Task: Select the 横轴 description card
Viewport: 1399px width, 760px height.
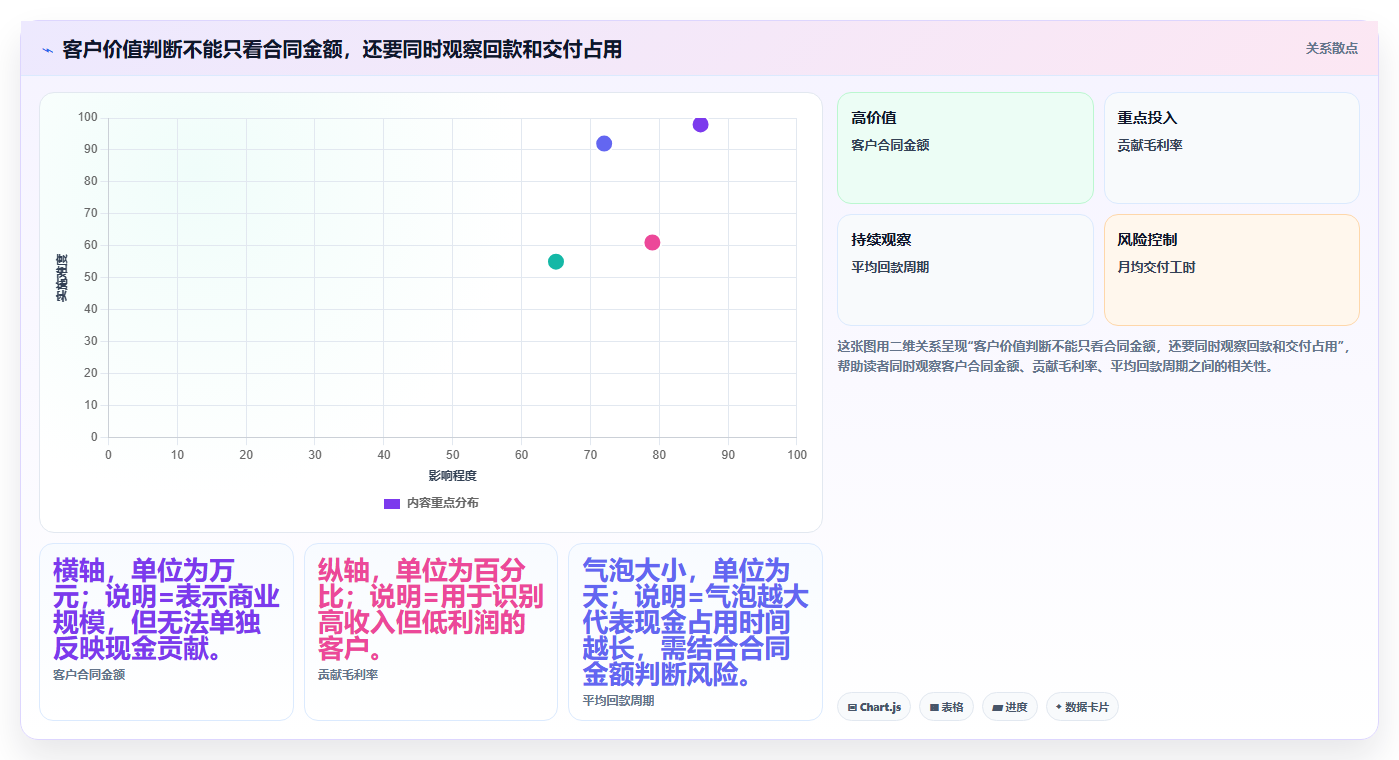Action: pos(166,632)
